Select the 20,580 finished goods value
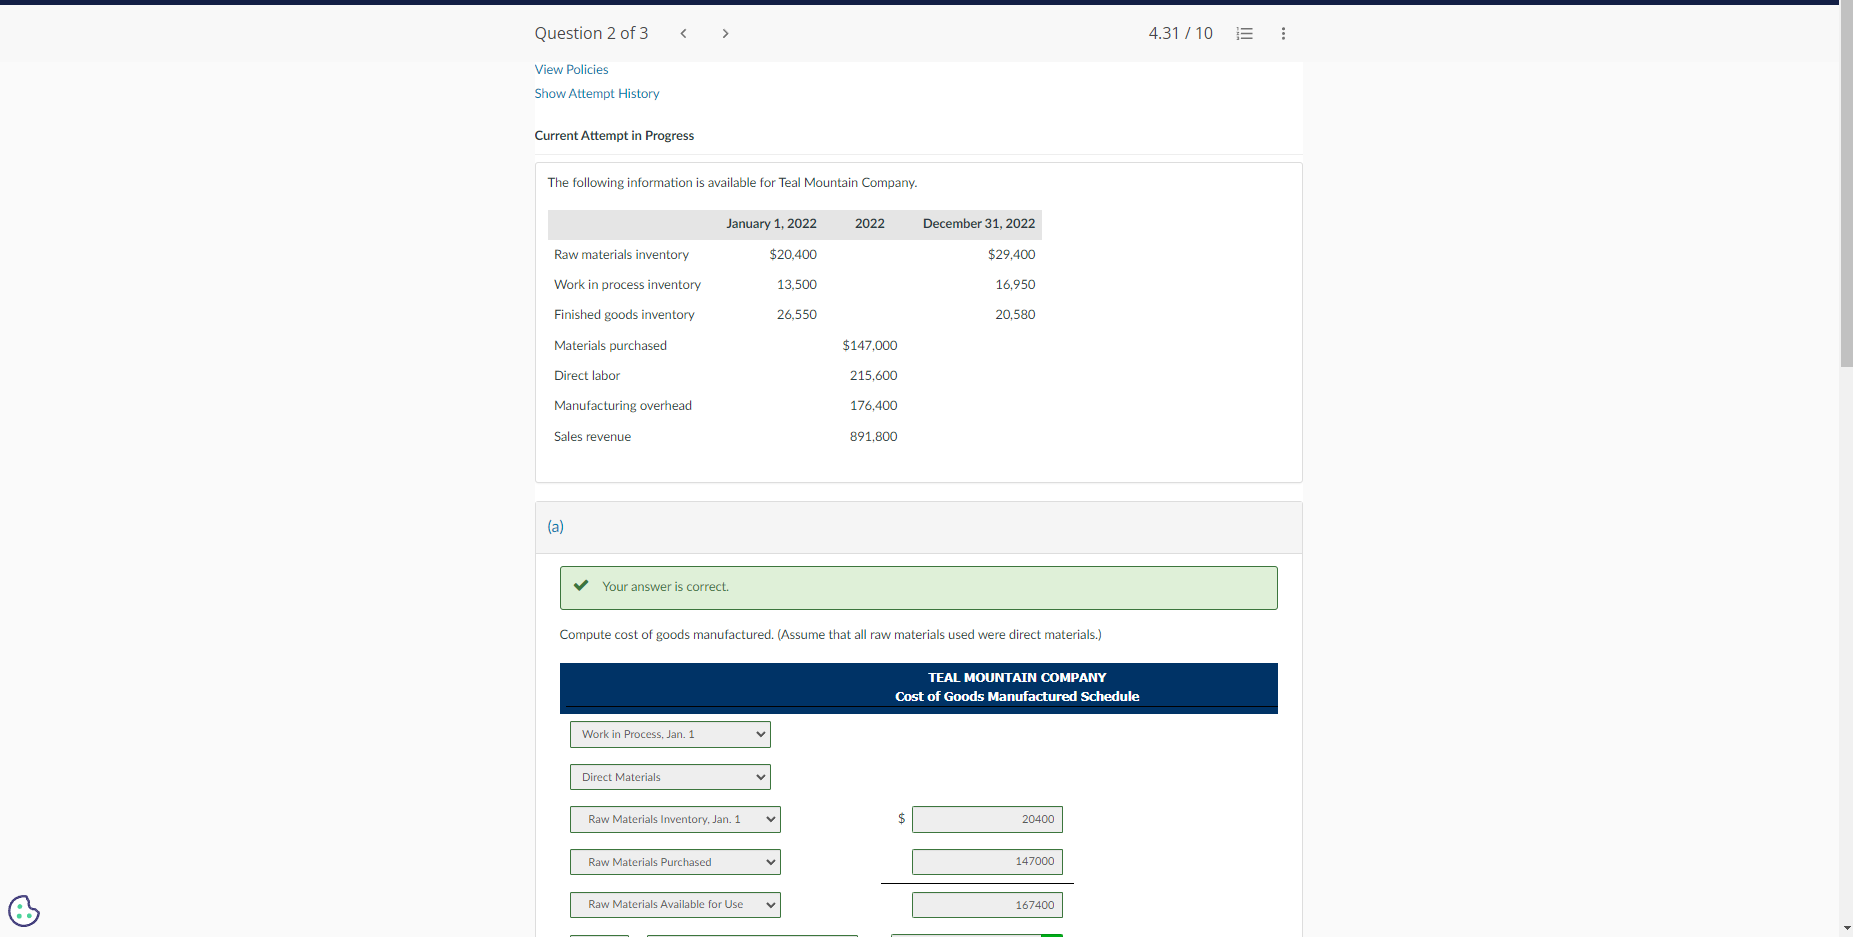1853x937 pixels. [x=1015, y=314]
